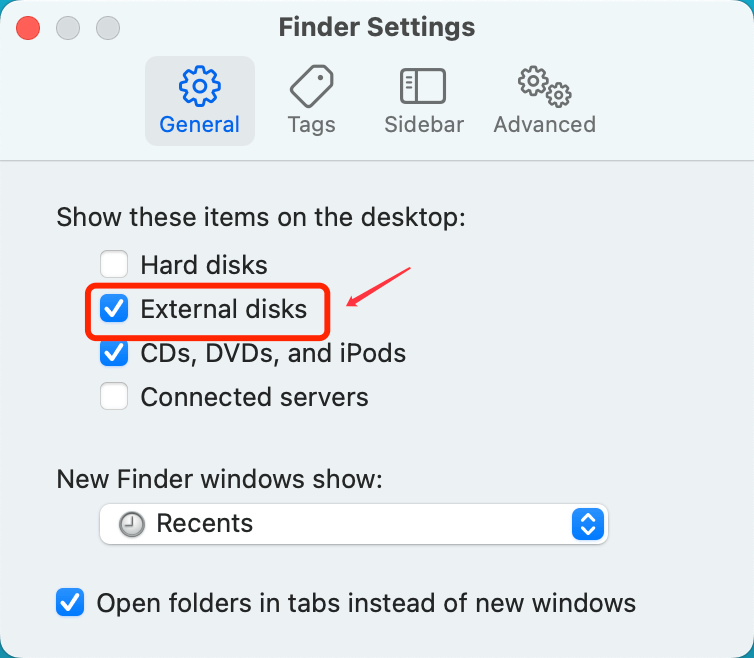Enable the Hard disks checkbox
754x658 pixels.
114,264
